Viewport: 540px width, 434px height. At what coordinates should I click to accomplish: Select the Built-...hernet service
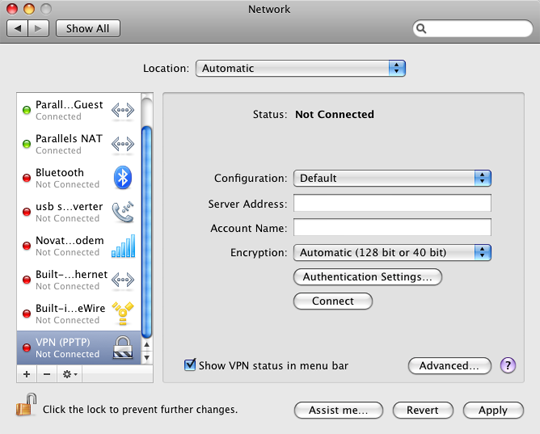pyautogui.click(x=79, y=280)
